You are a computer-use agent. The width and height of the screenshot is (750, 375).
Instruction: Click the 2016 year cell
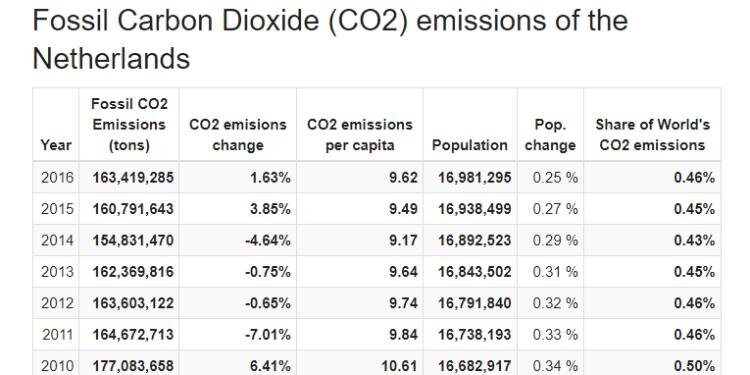coord(57,178)
